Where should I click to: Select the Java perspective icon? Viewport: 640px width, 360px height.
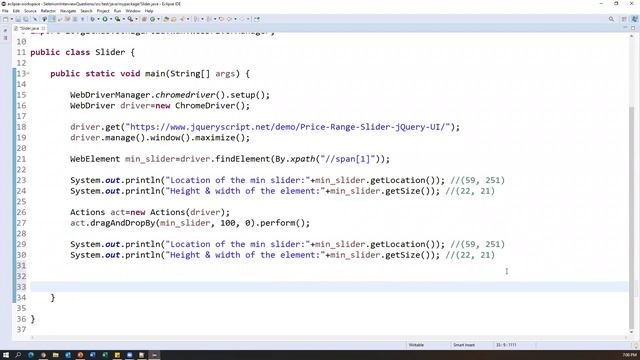tap(634, 19)
